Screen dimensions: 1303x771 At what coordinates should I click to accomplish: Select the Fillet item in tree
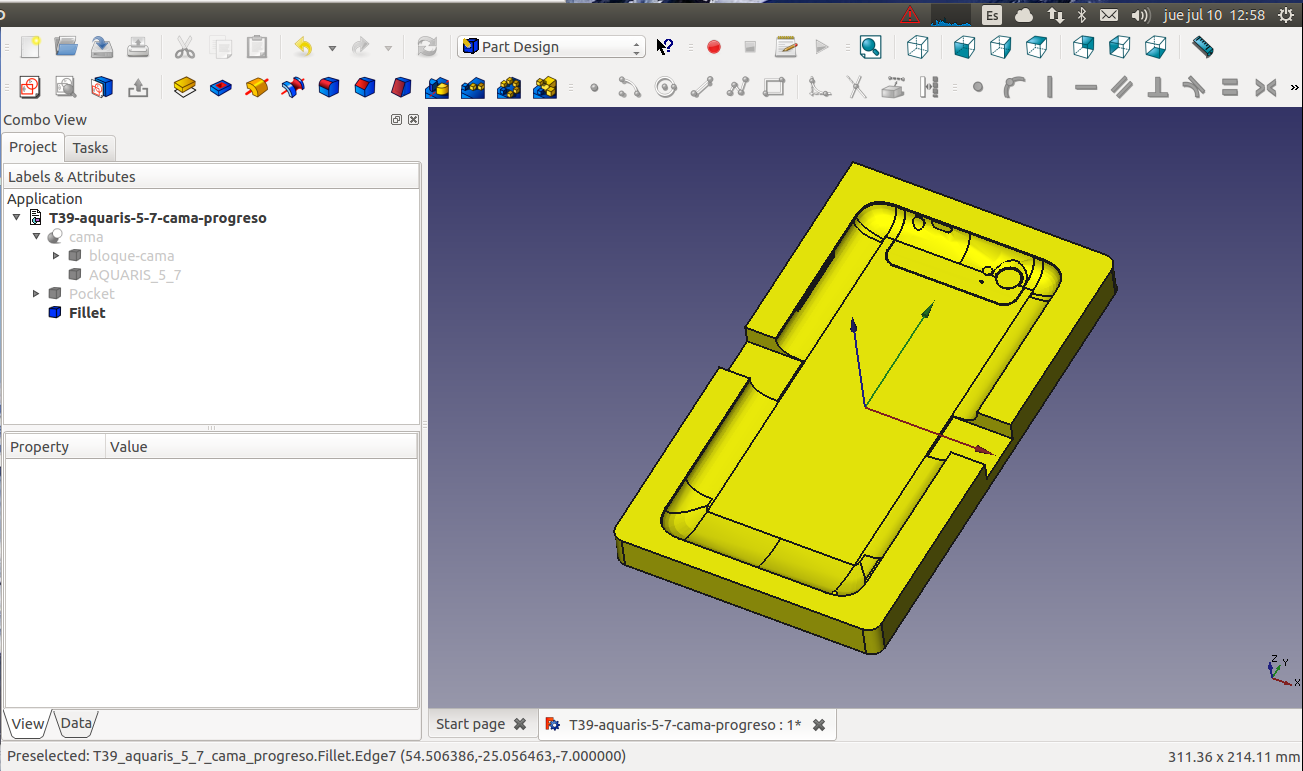click(x=87, y=313)
